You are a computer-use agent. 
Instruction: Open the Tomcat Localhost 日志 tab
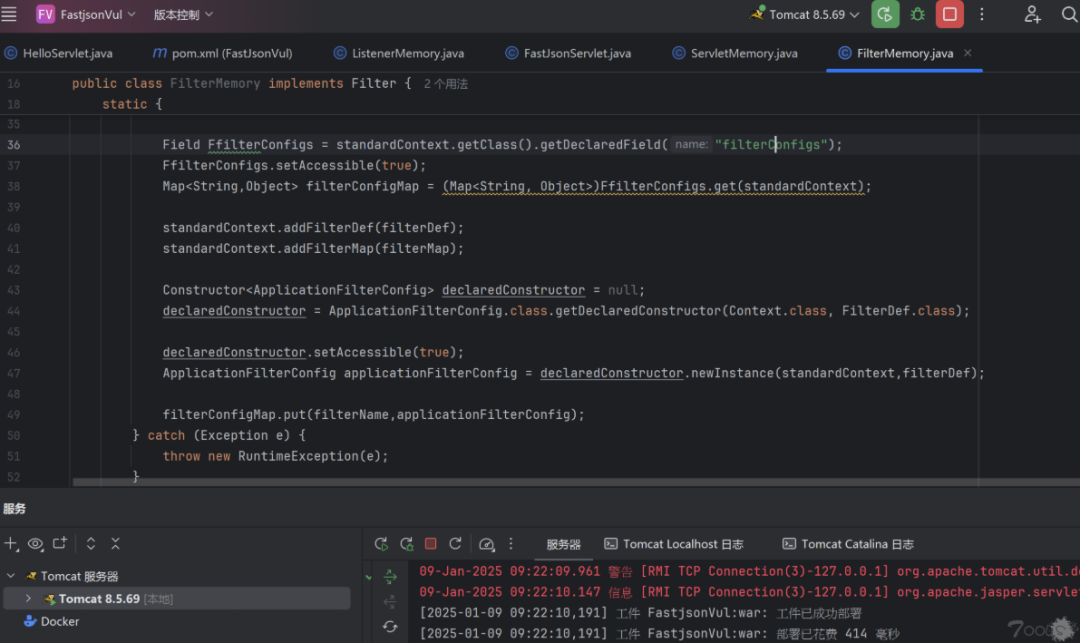674,544
